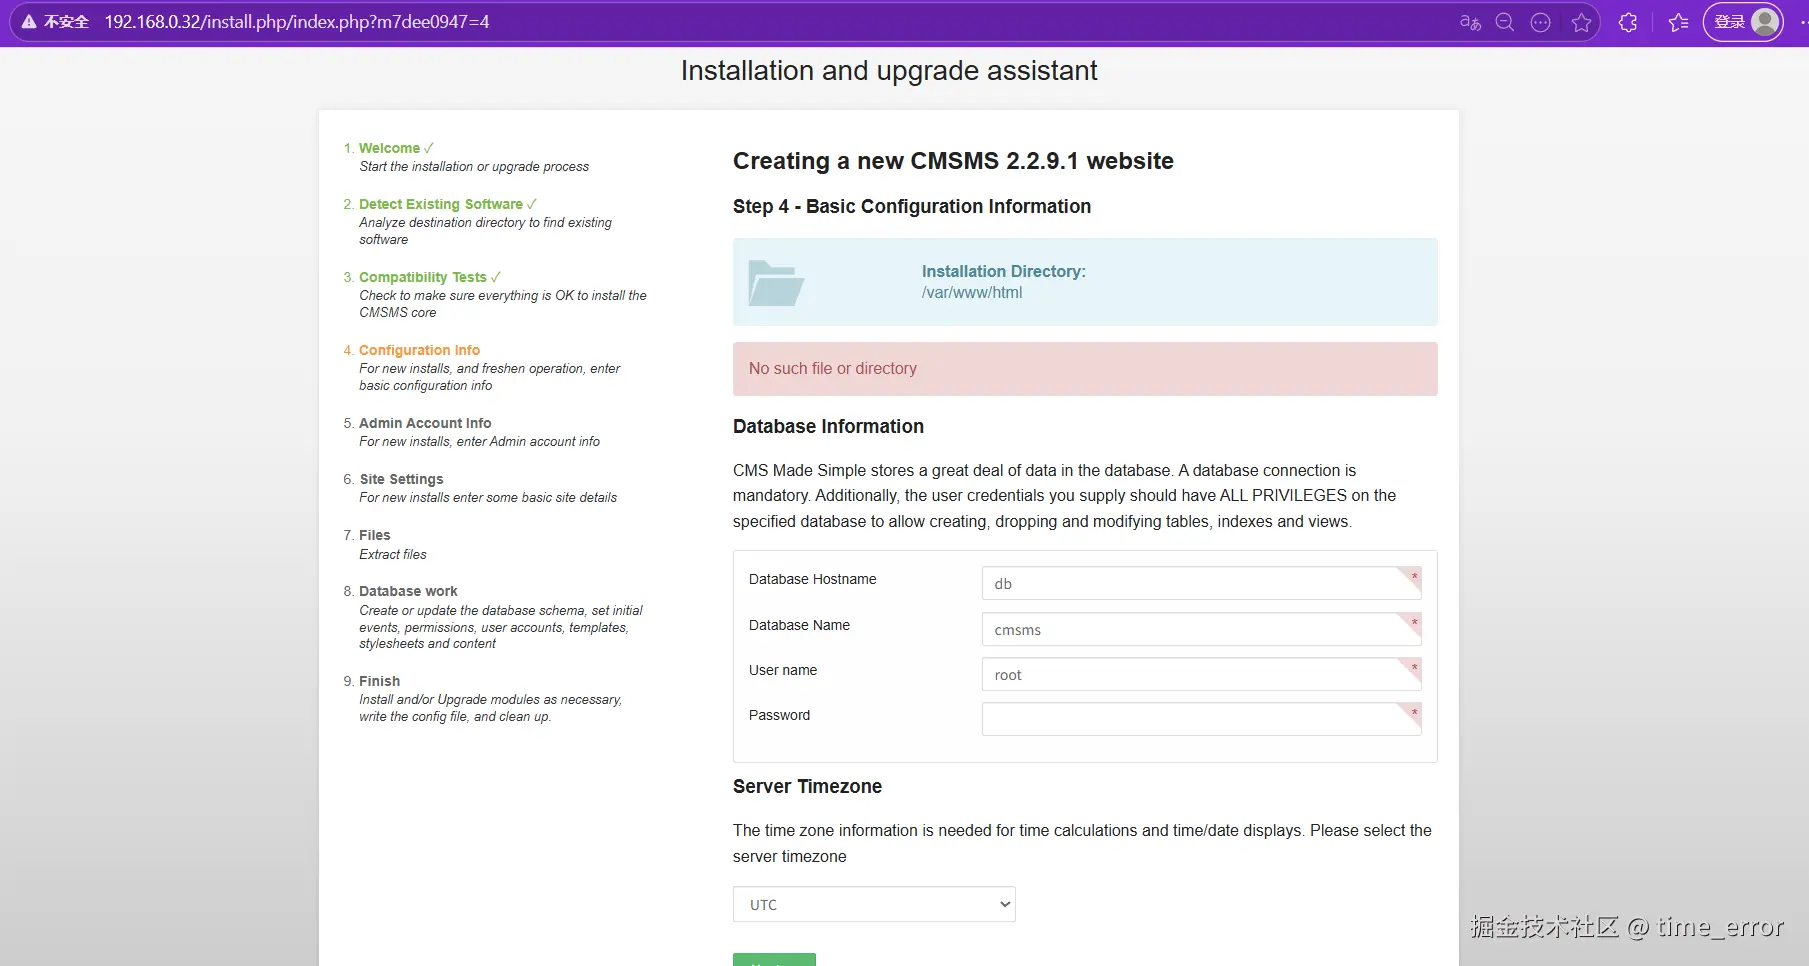Image resolution: width=1809 pixels, height=966 pixels.
Task: Click the "User name" label
Action: (783, 670)
